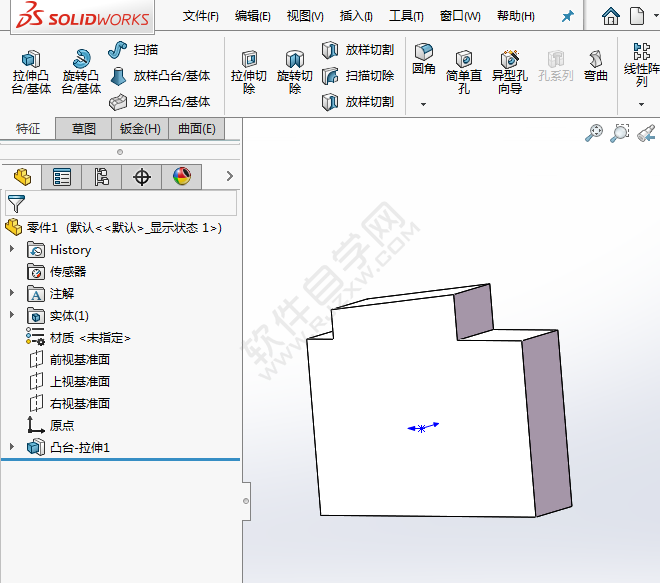660x583 pixels.
Task: Select the shaded right side face of the model
Action: (547, 423)
